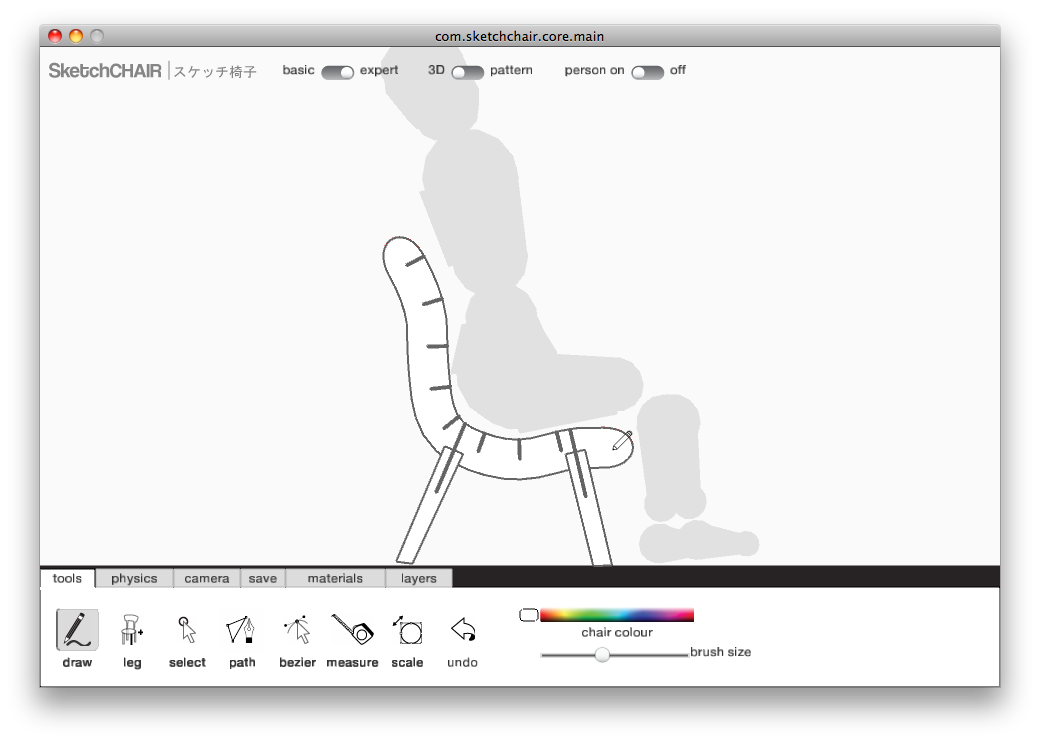Select the measure tape tool

click(352, 630)
